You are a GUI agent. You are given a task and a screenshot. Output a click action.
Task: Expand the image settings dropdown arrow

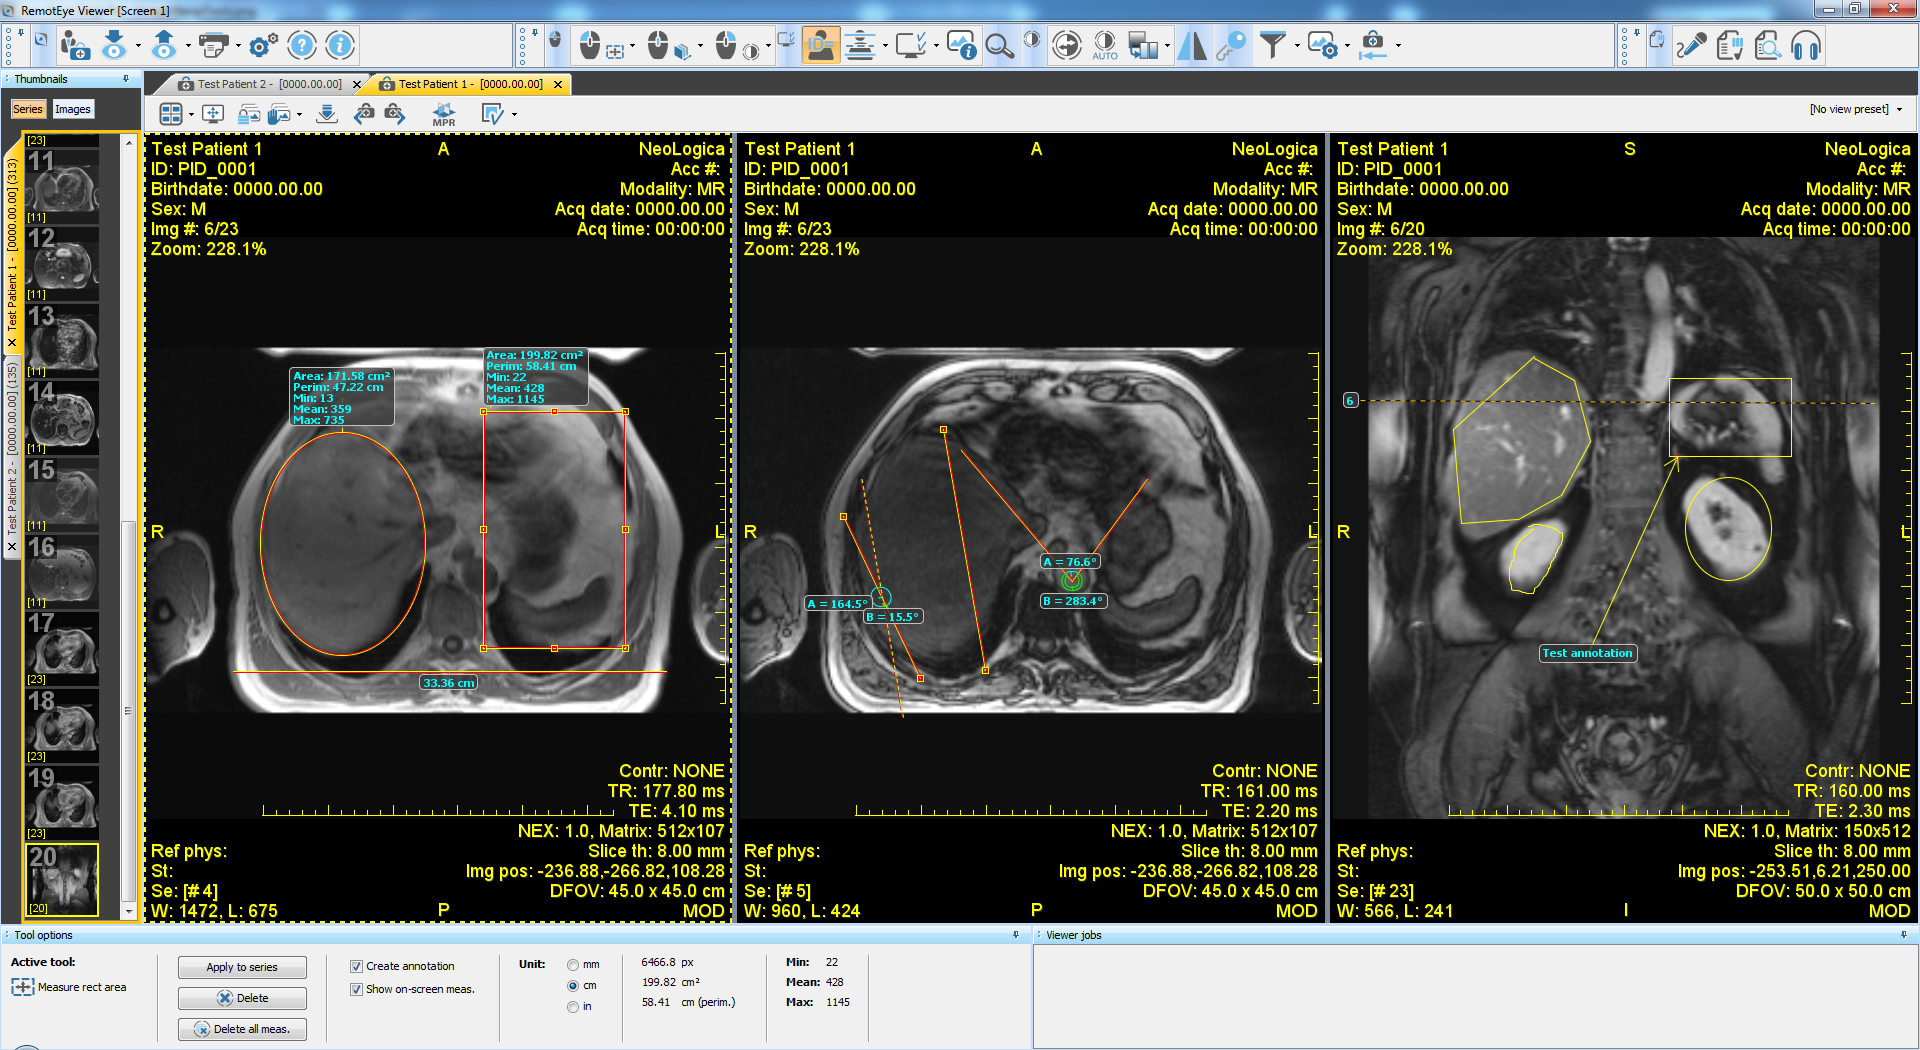click(x=1347, y=46)
